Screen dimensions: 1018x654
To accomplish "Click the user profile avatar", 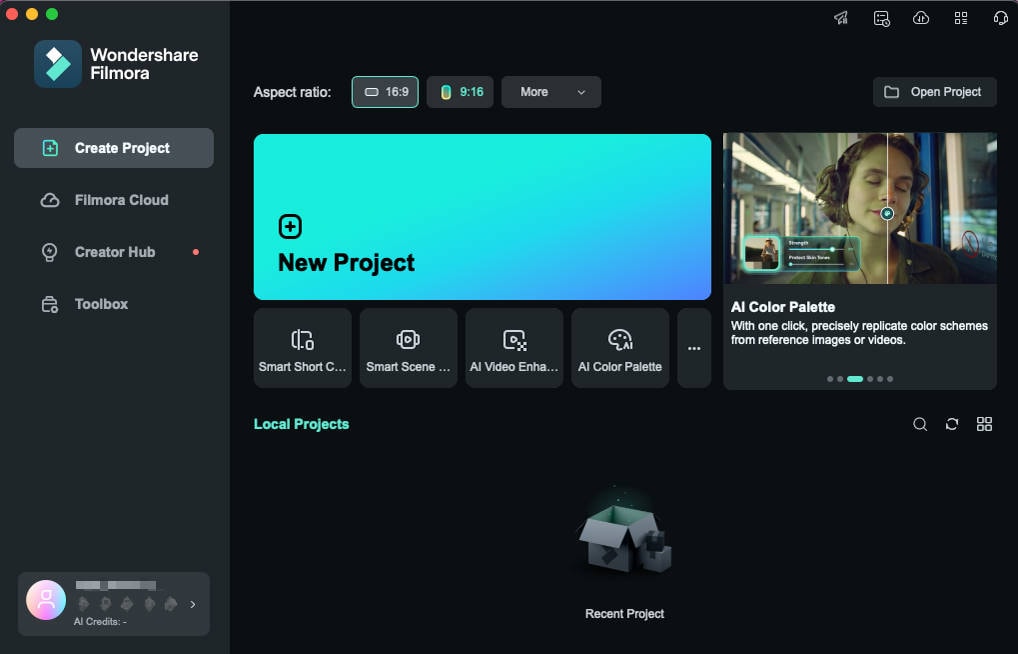I will click(45, 599).
